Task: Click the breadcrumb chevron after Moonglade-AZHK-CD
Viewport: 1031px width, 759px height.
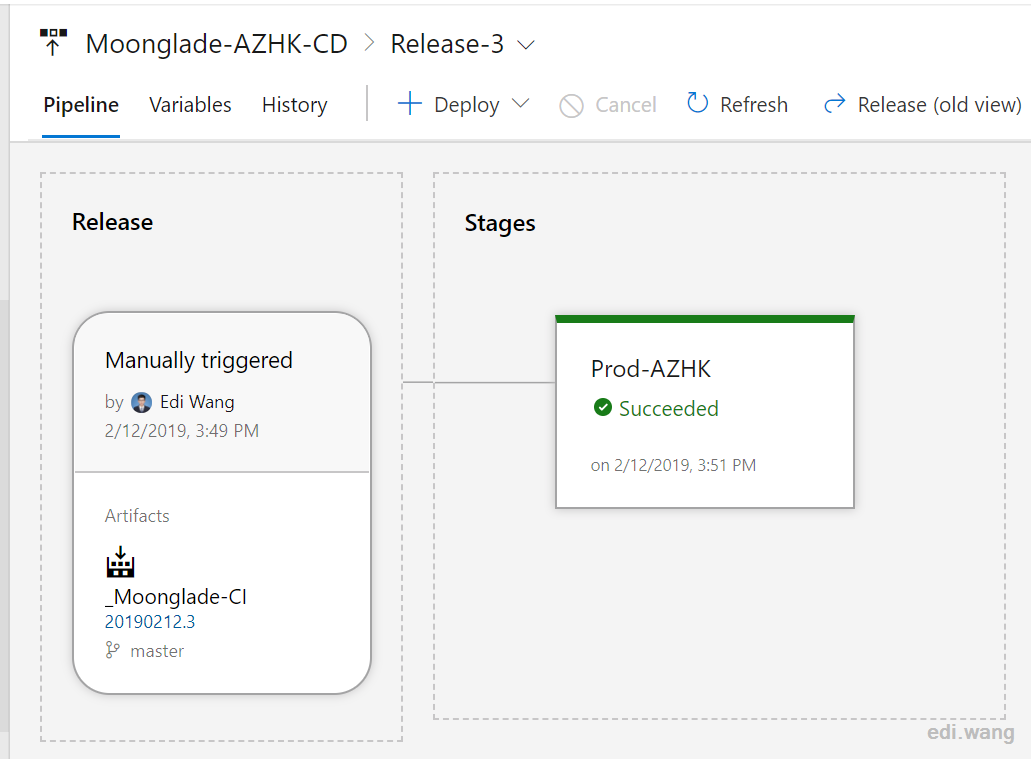Action: (370, 43)
